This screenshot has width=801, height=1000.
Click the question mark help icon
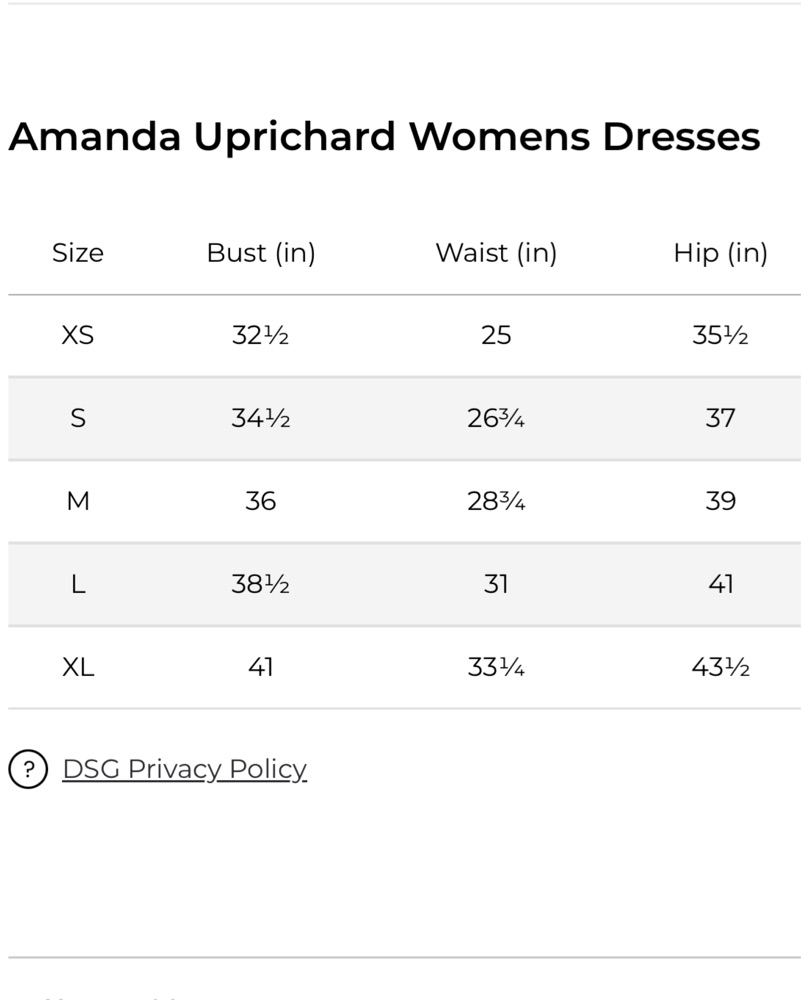point(28,769)
